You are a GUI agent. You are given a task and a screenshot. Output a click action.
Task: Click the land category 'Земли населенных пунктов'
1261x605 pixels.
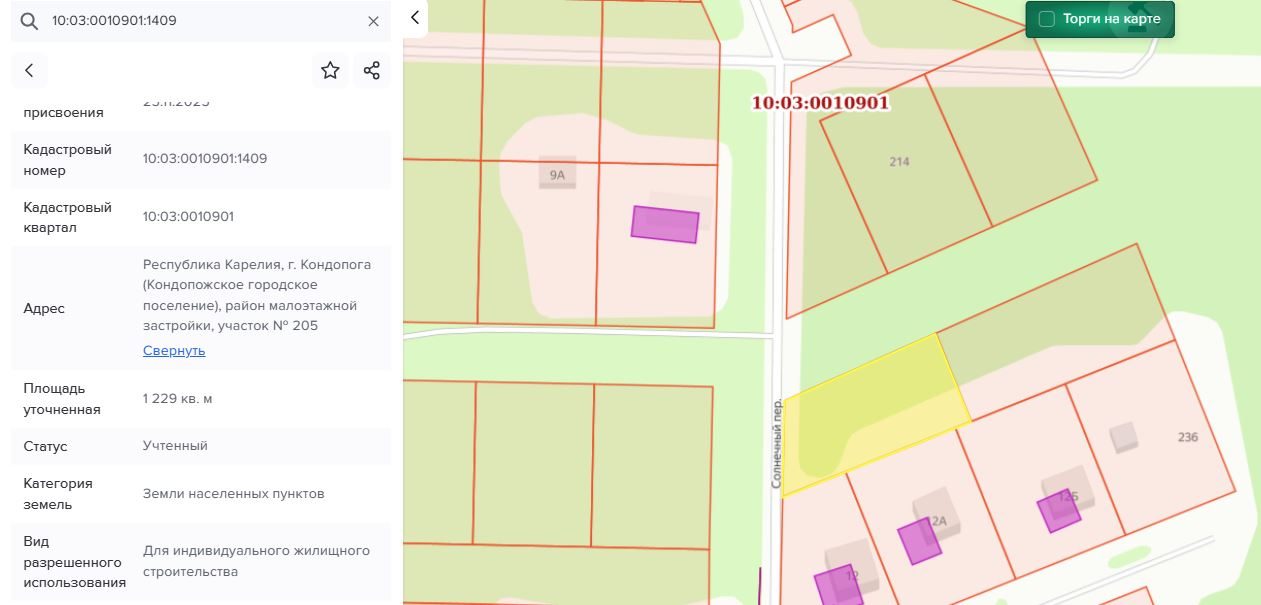pyautogui.click(x=234, y=494)
